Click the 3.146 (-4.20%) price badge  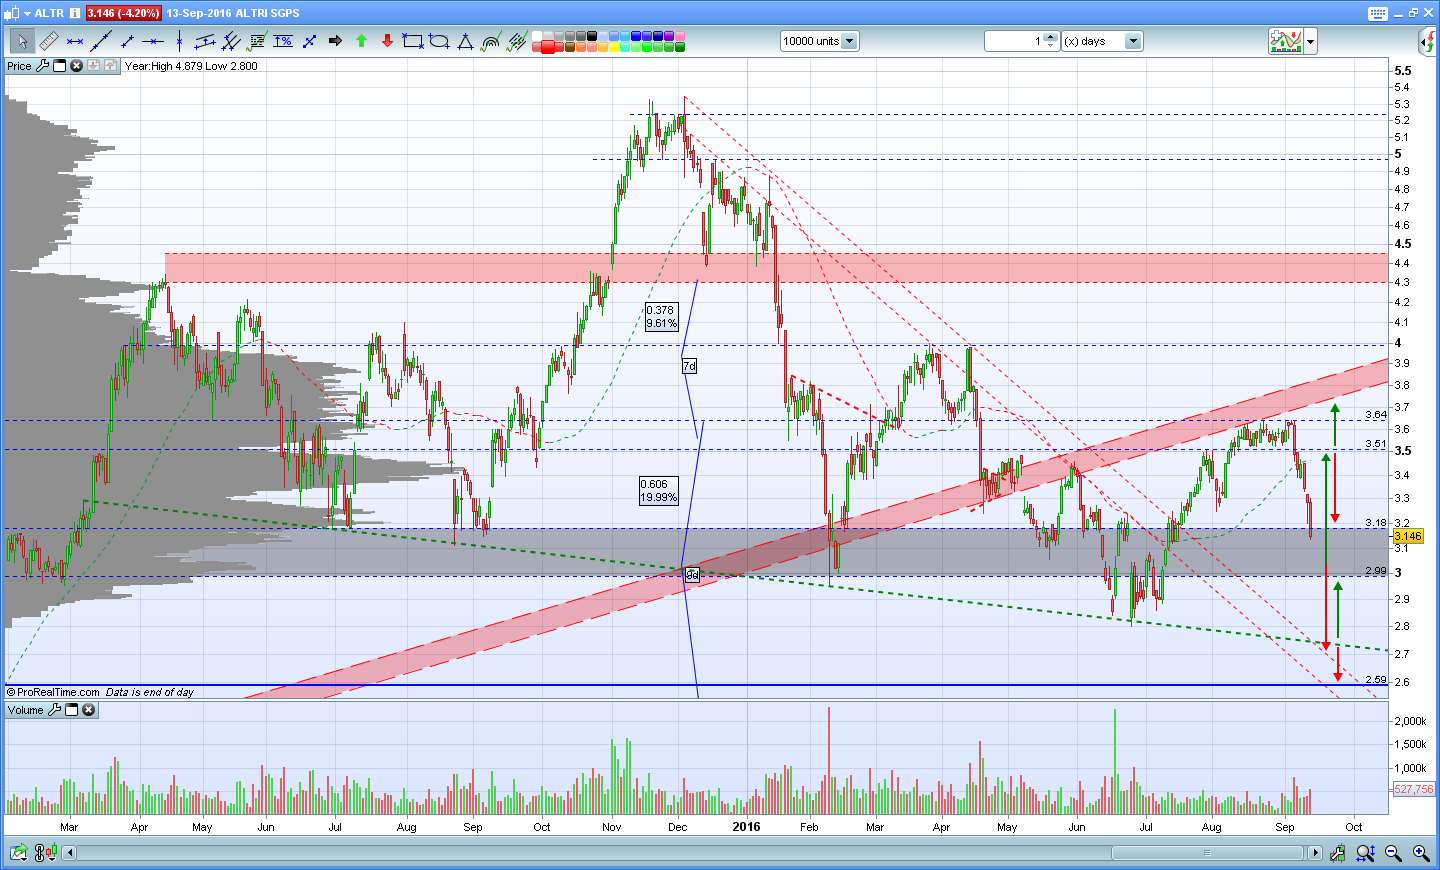tap(122, 13)
